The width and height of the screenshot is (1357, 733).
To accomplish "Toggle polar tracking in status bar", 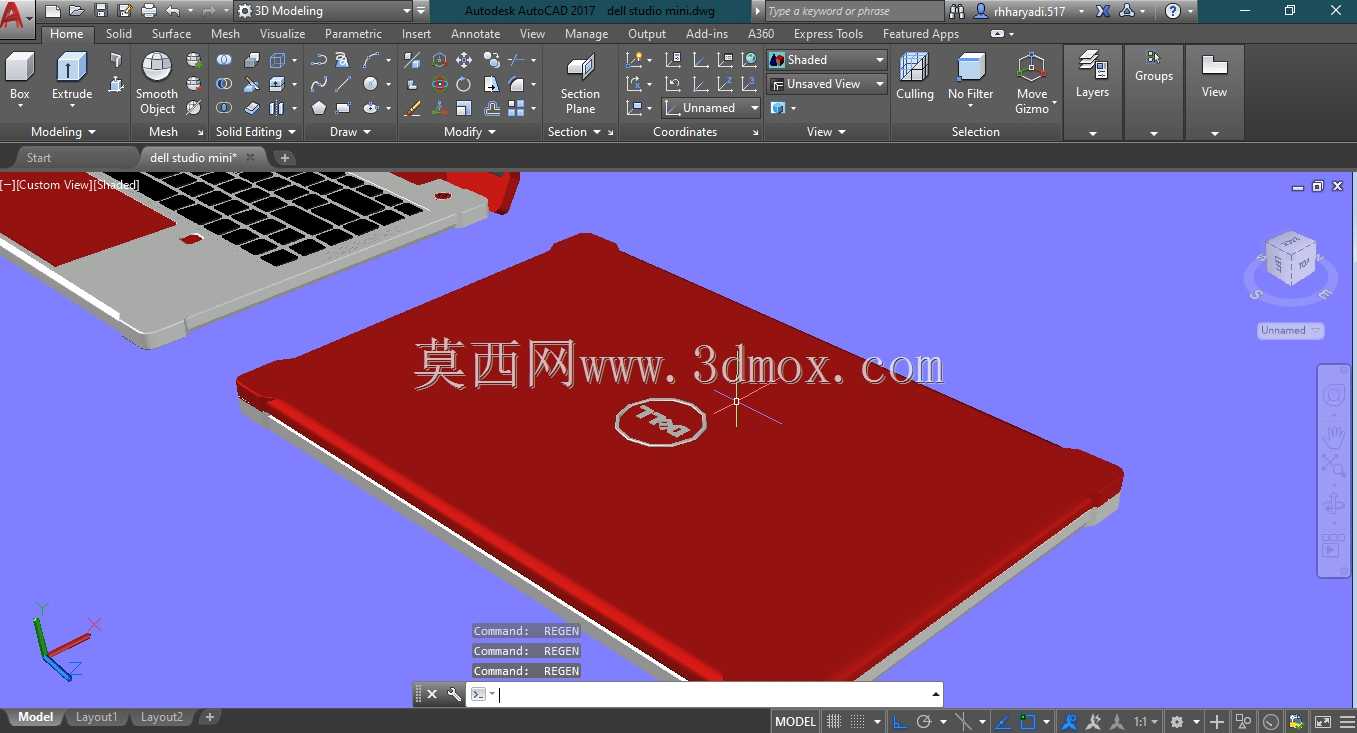I will [924, 721].
